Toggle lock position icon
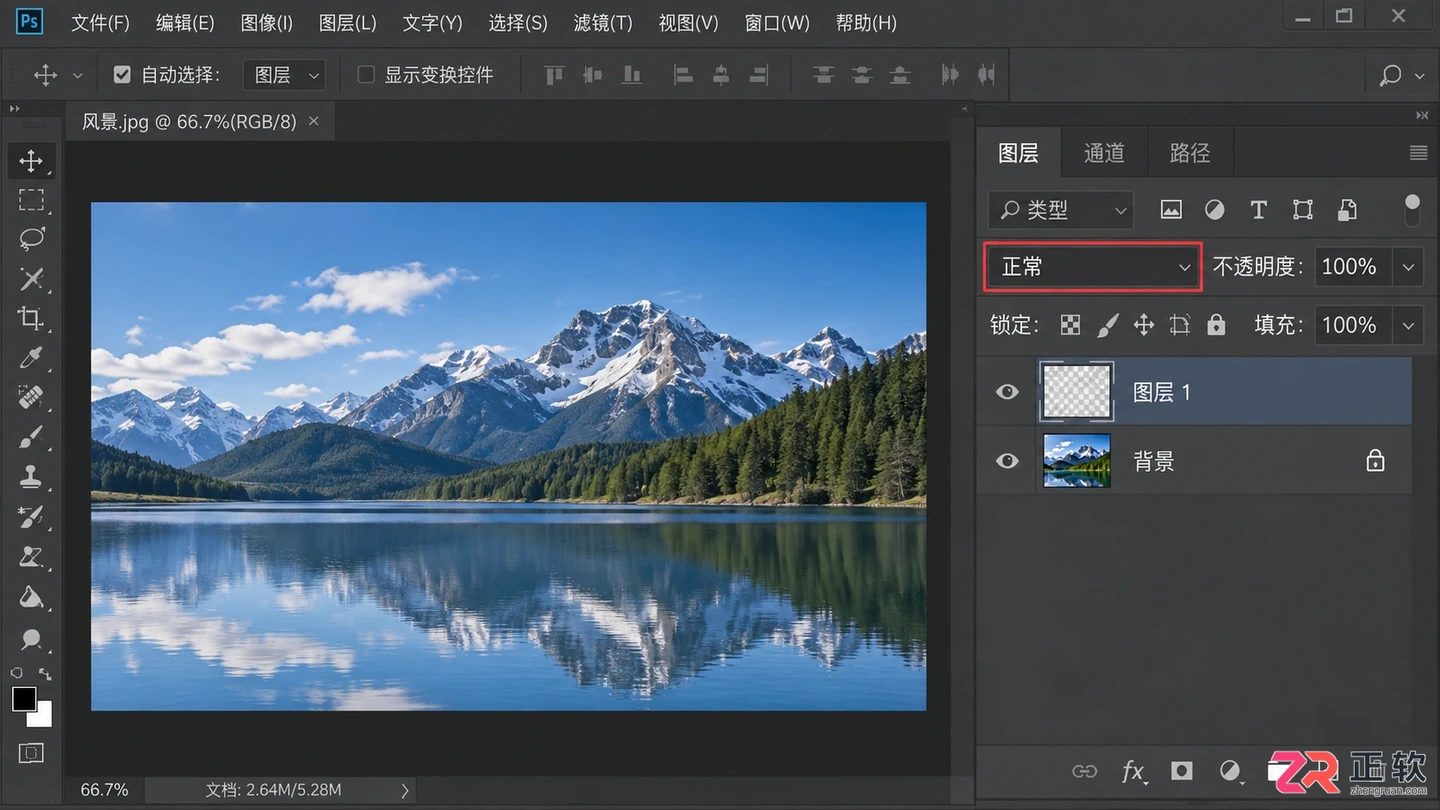Image resolution: width=1440 pixels, height=810 pixels. pos(1144,325)
